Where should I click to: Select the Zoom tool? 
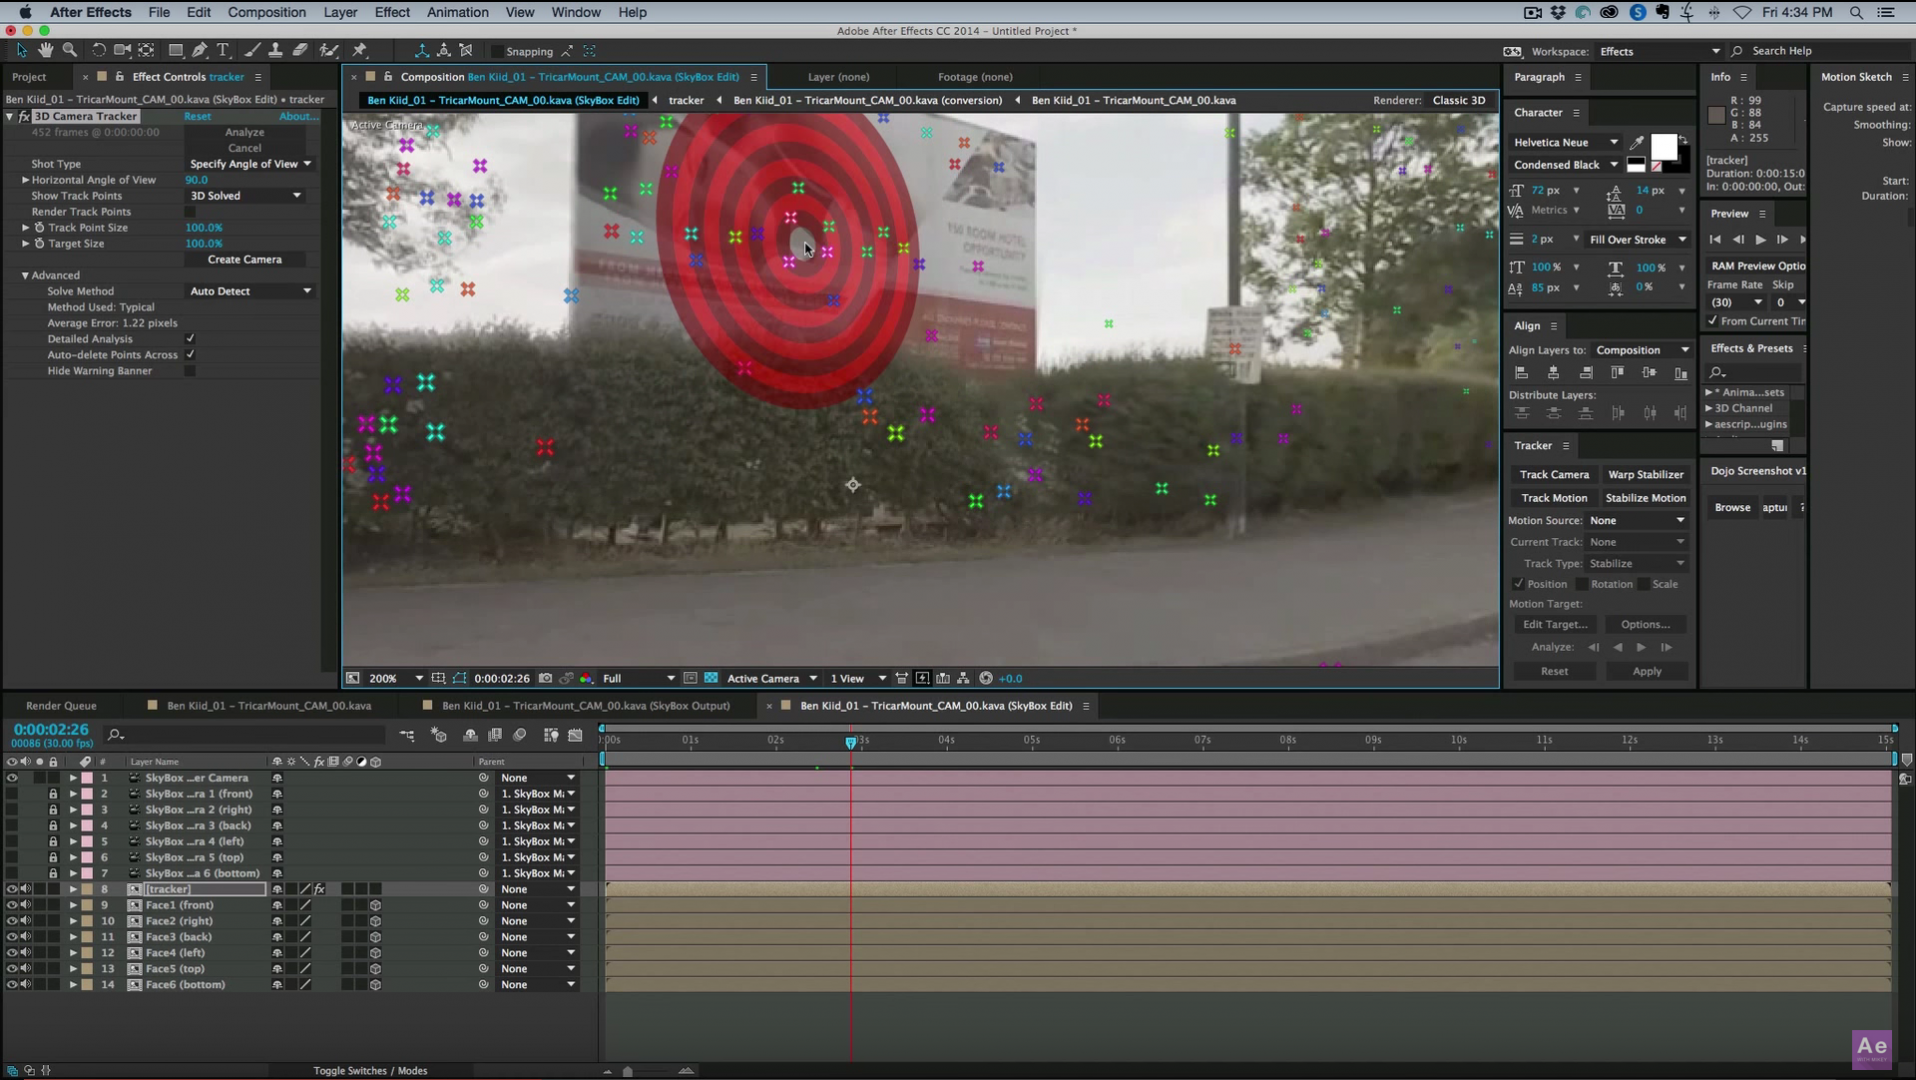pyautogui.click(x=70, y=50)
